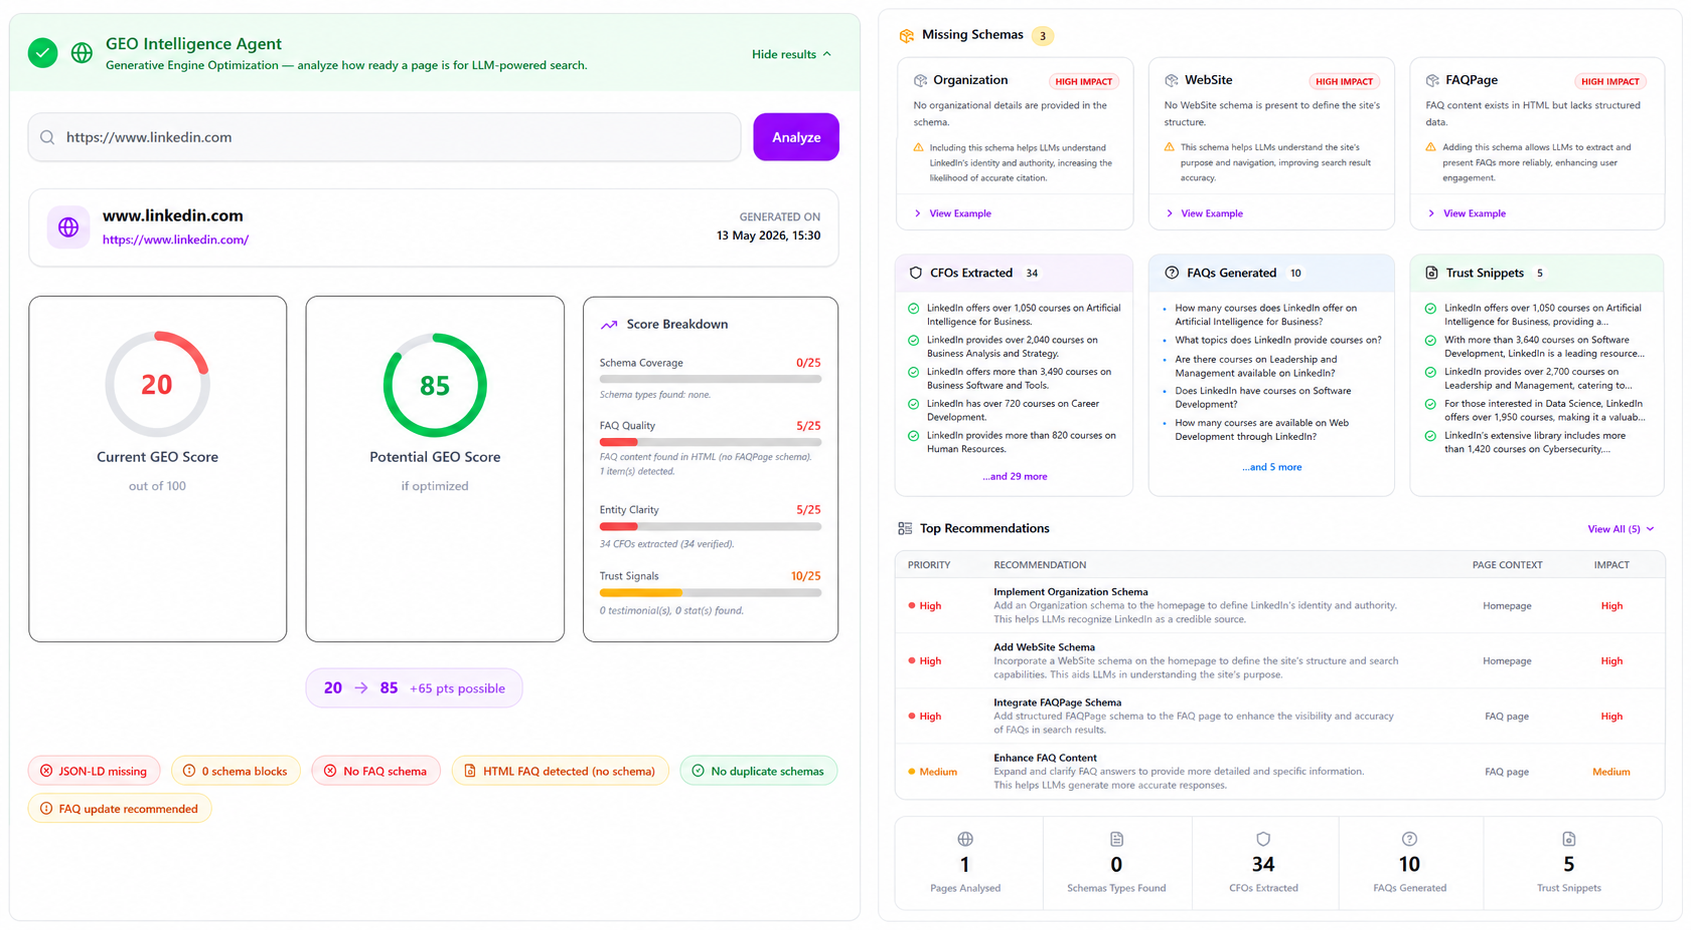The image size is (1691, 930).
Task: Click the URL input field
Action: [x=384, y=137]
